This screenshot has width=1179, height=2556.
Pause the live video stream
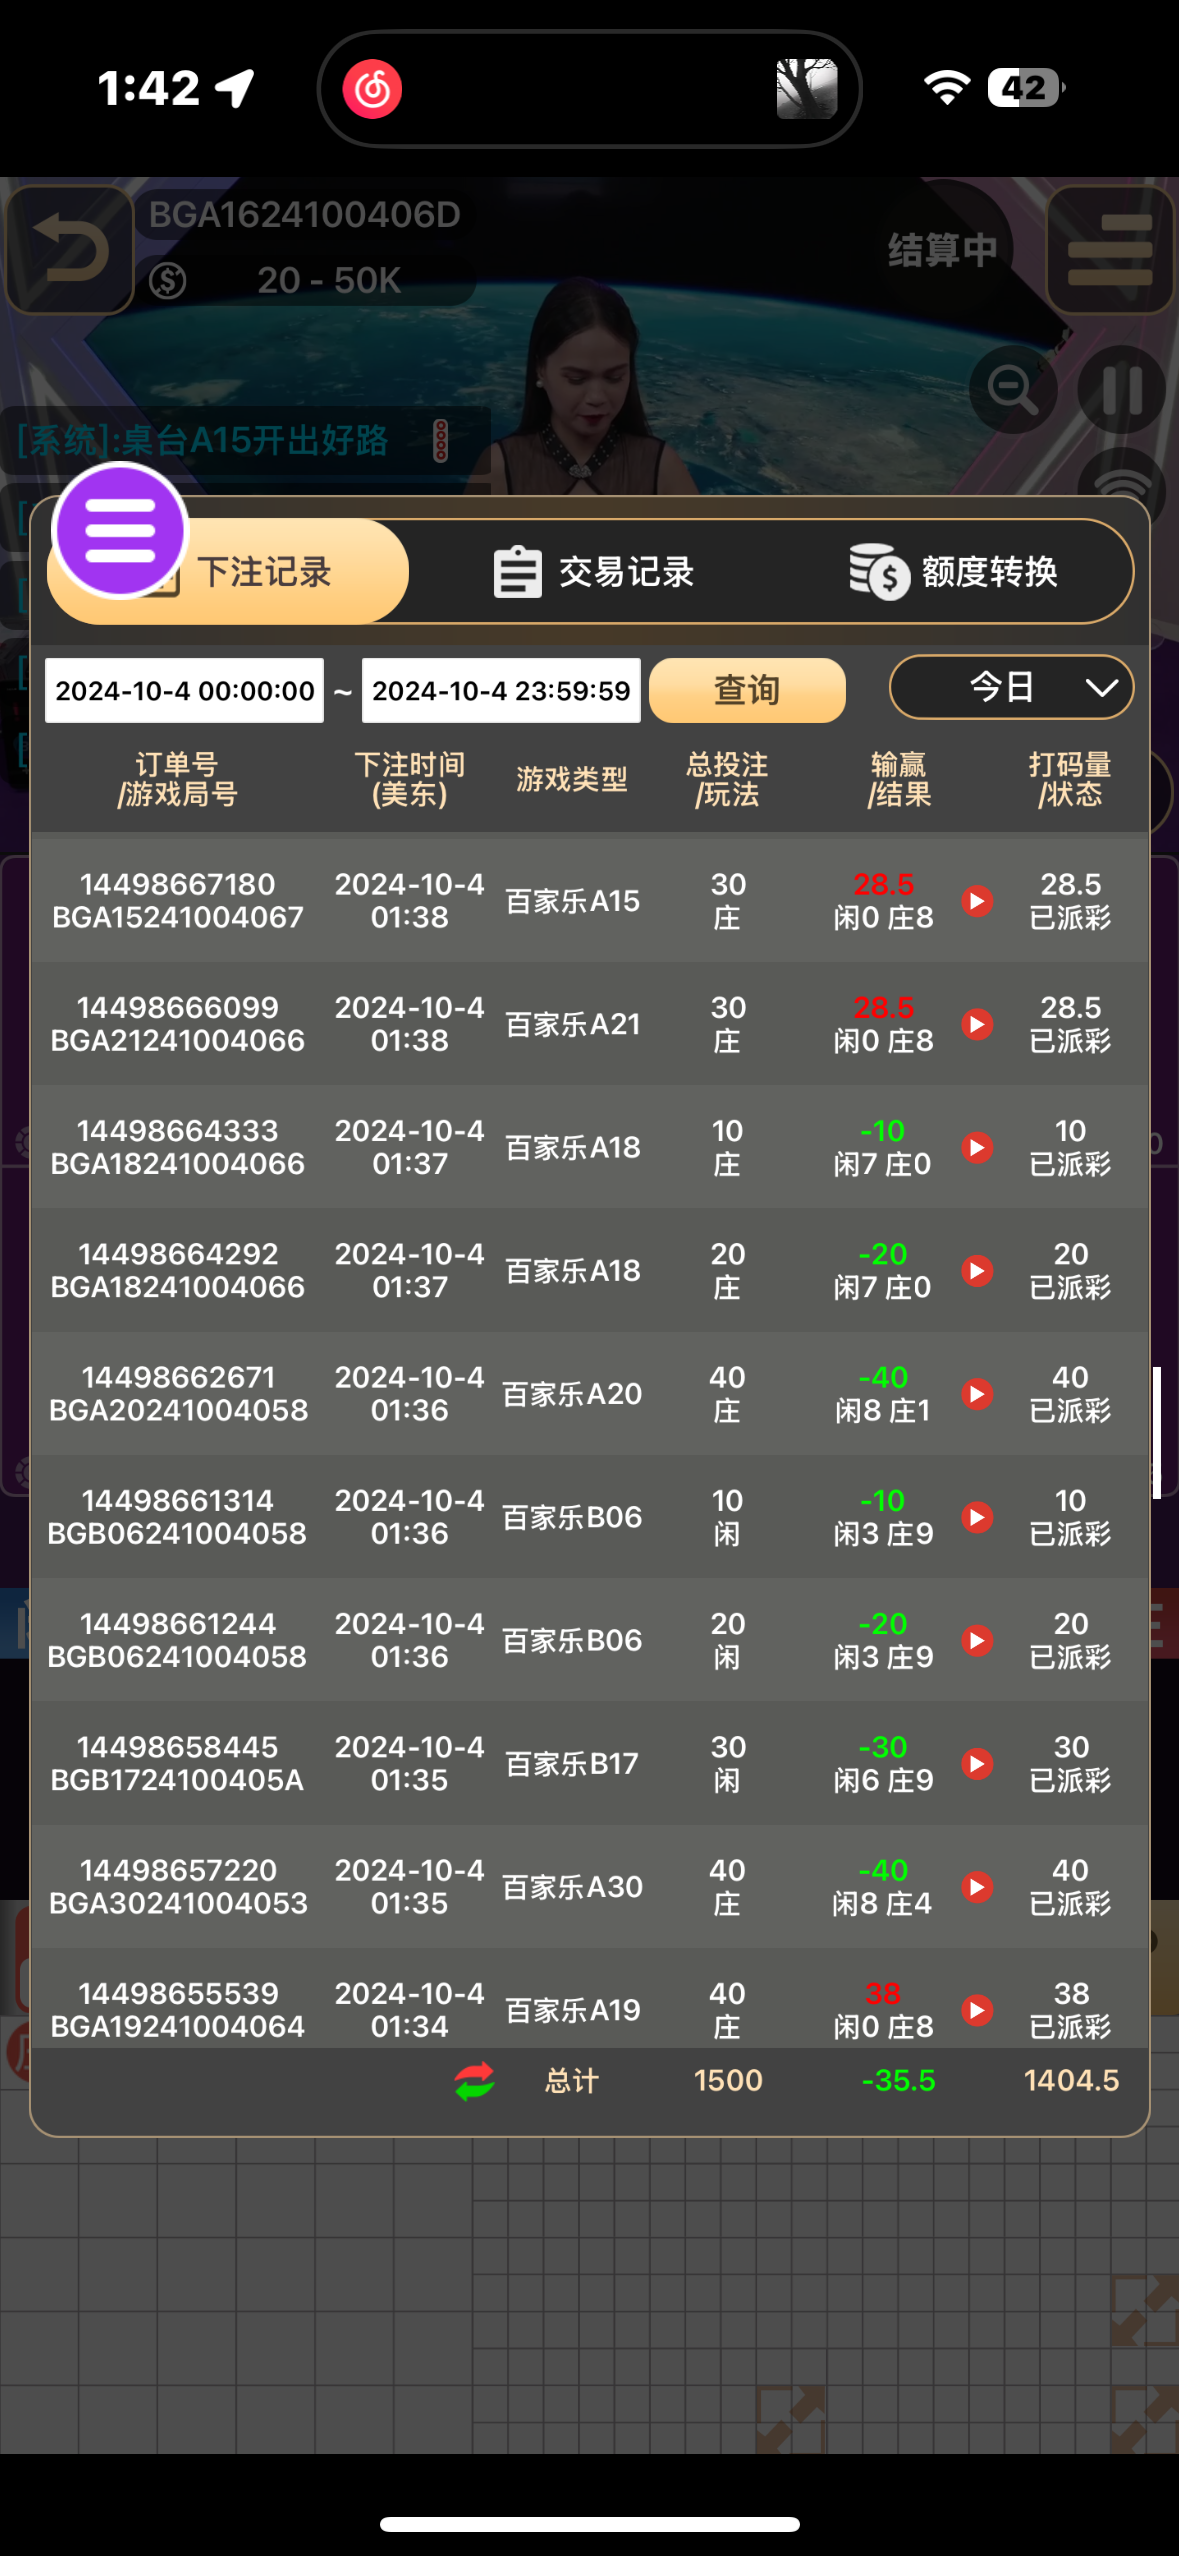1121,389
